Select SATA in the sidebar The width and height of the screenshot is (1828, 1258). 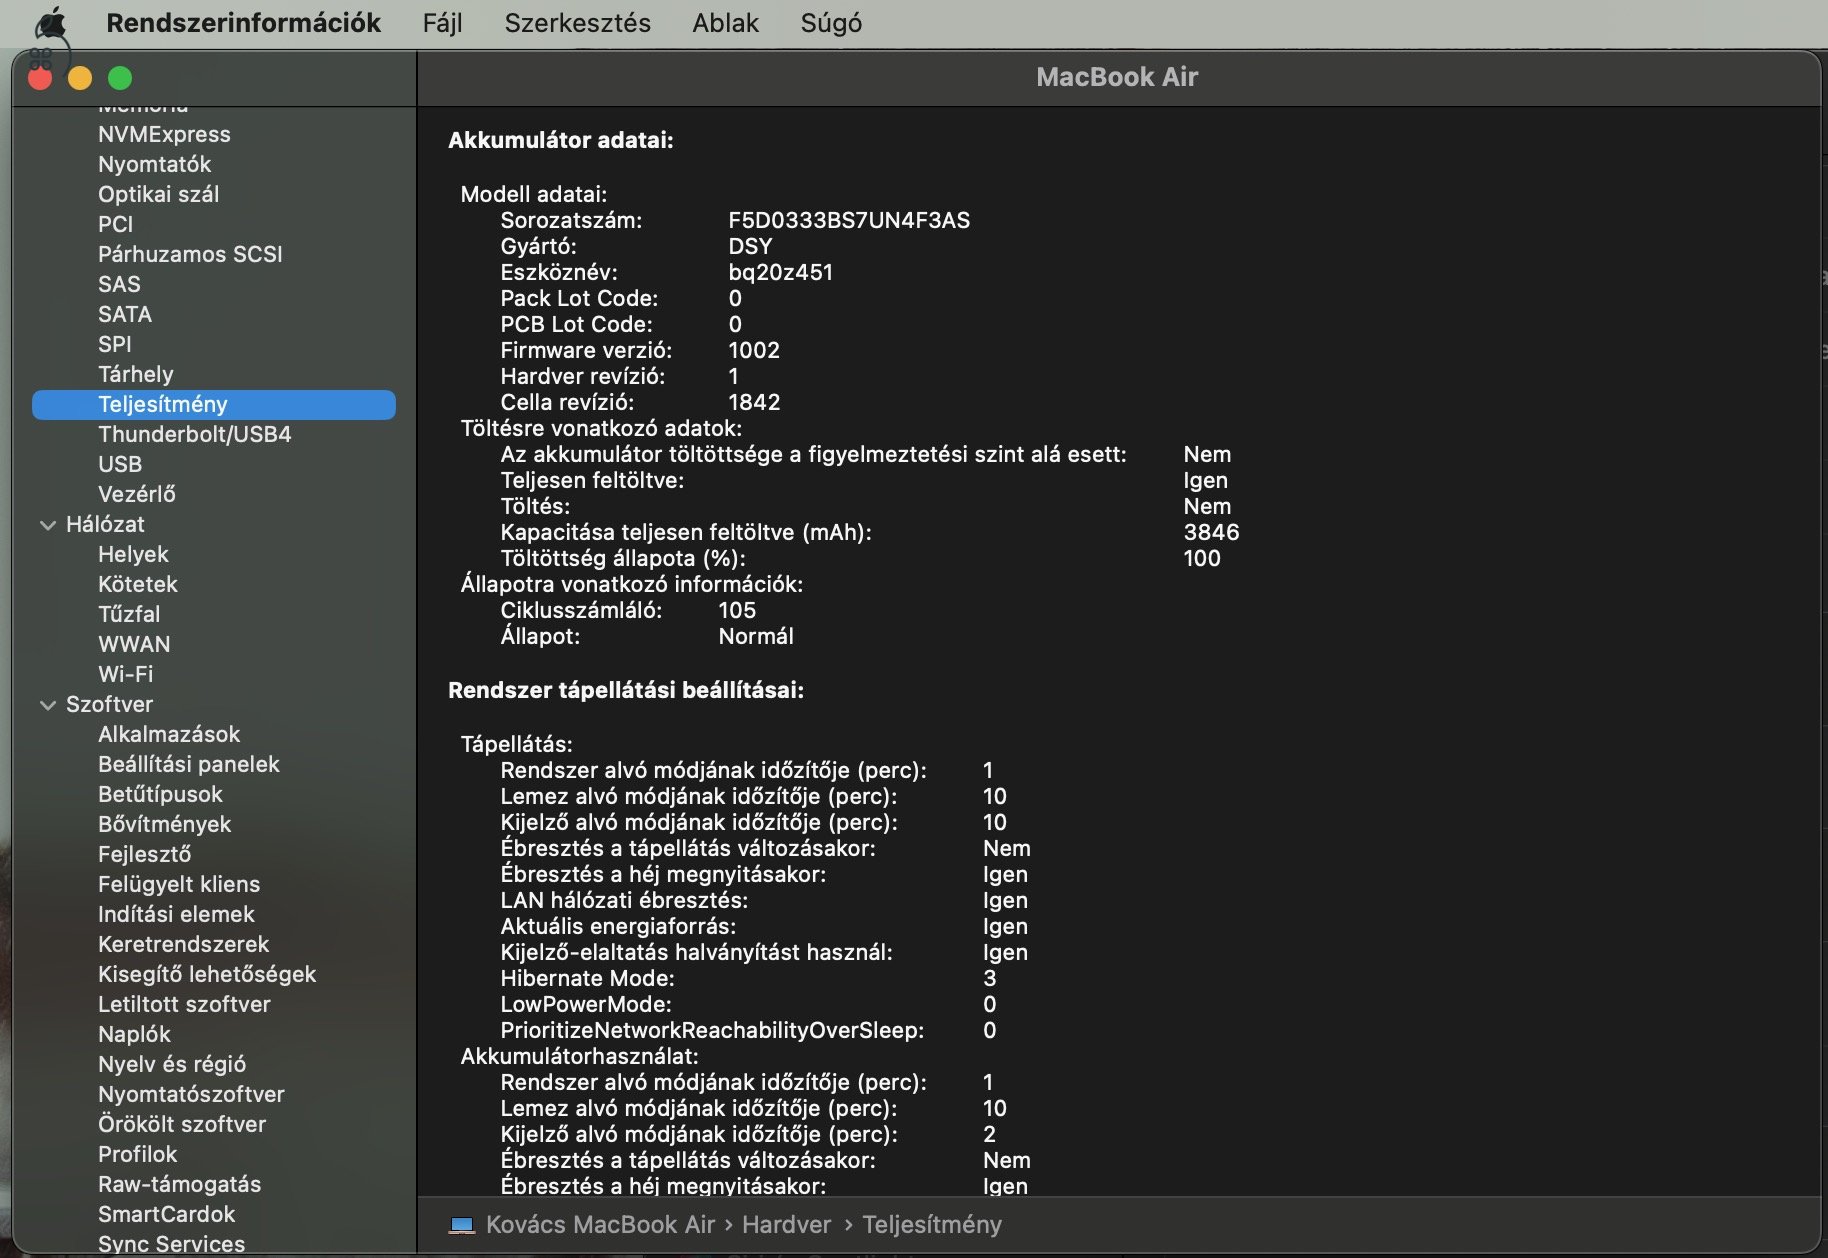[125, 314]
